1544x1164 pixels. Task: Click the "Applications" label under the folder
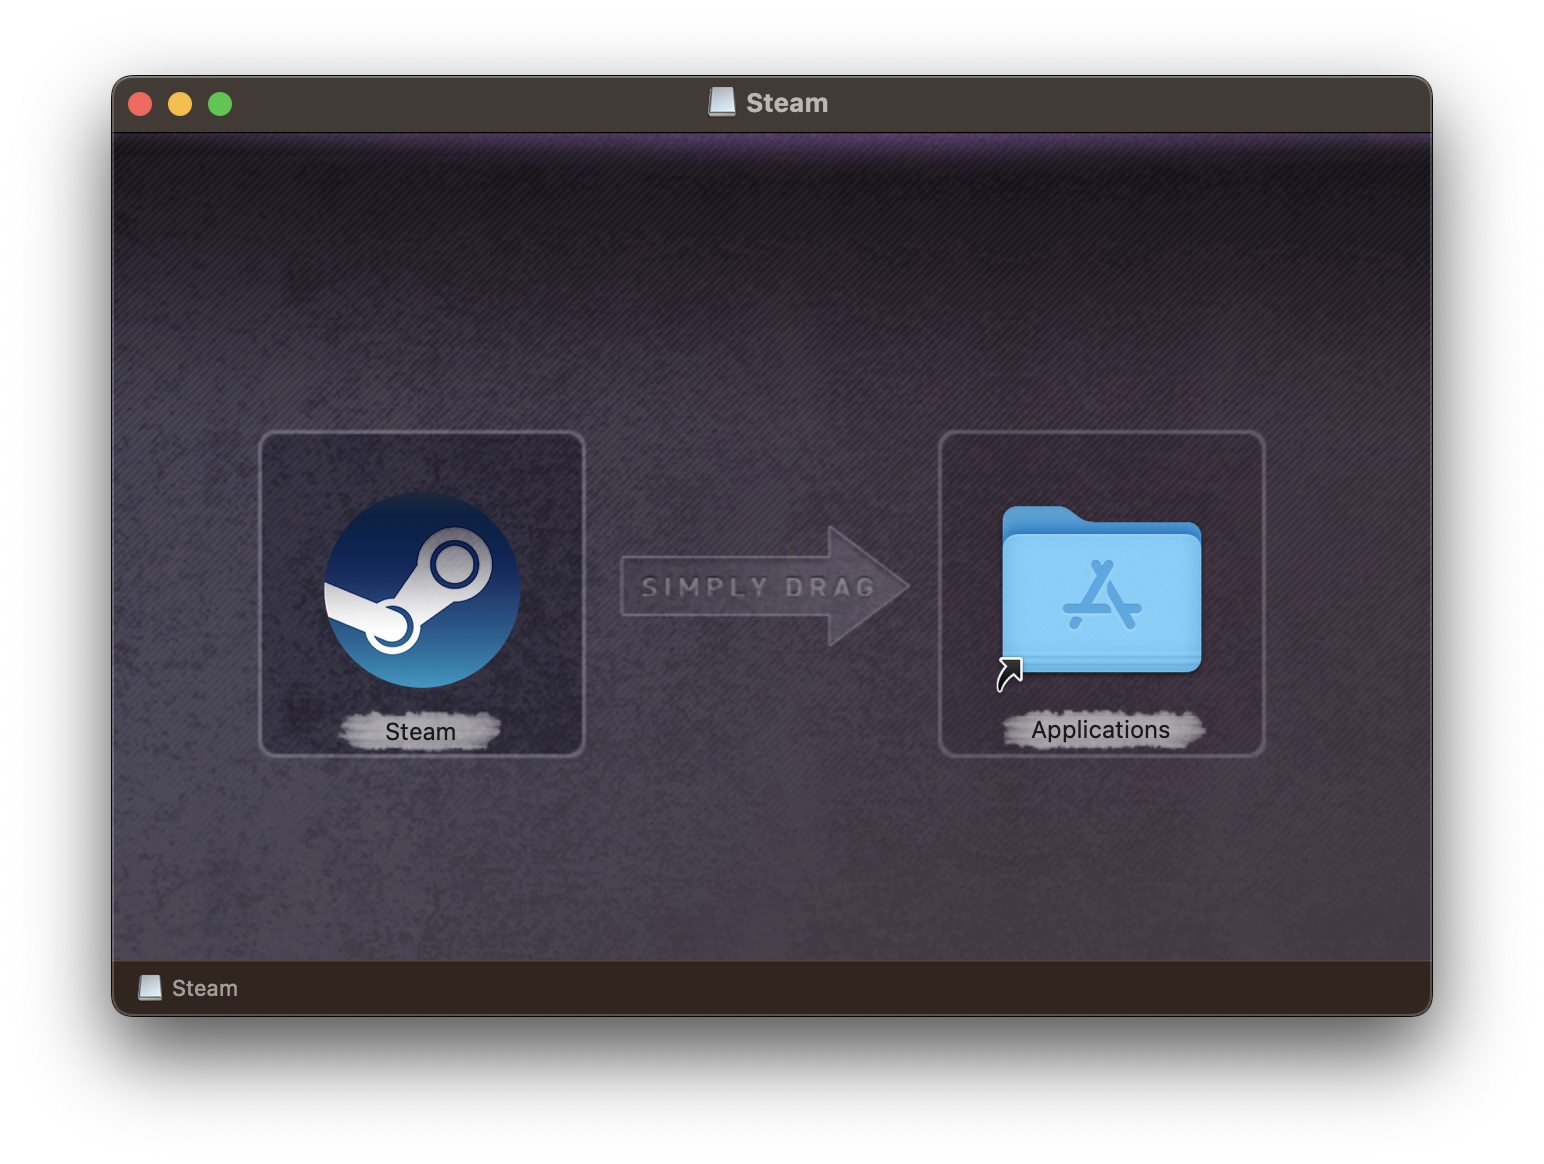[1100, 730]
